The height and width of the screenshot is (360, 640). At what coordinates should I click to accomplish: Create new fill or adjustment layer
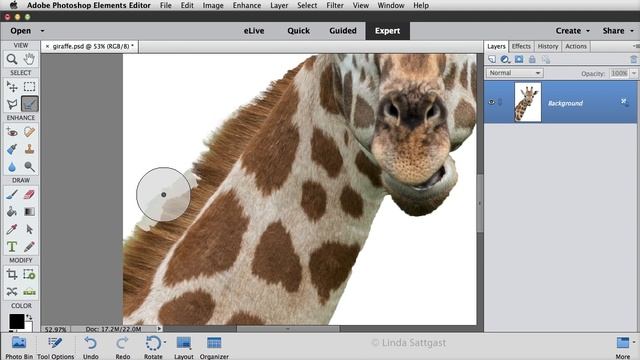point(505,60)
